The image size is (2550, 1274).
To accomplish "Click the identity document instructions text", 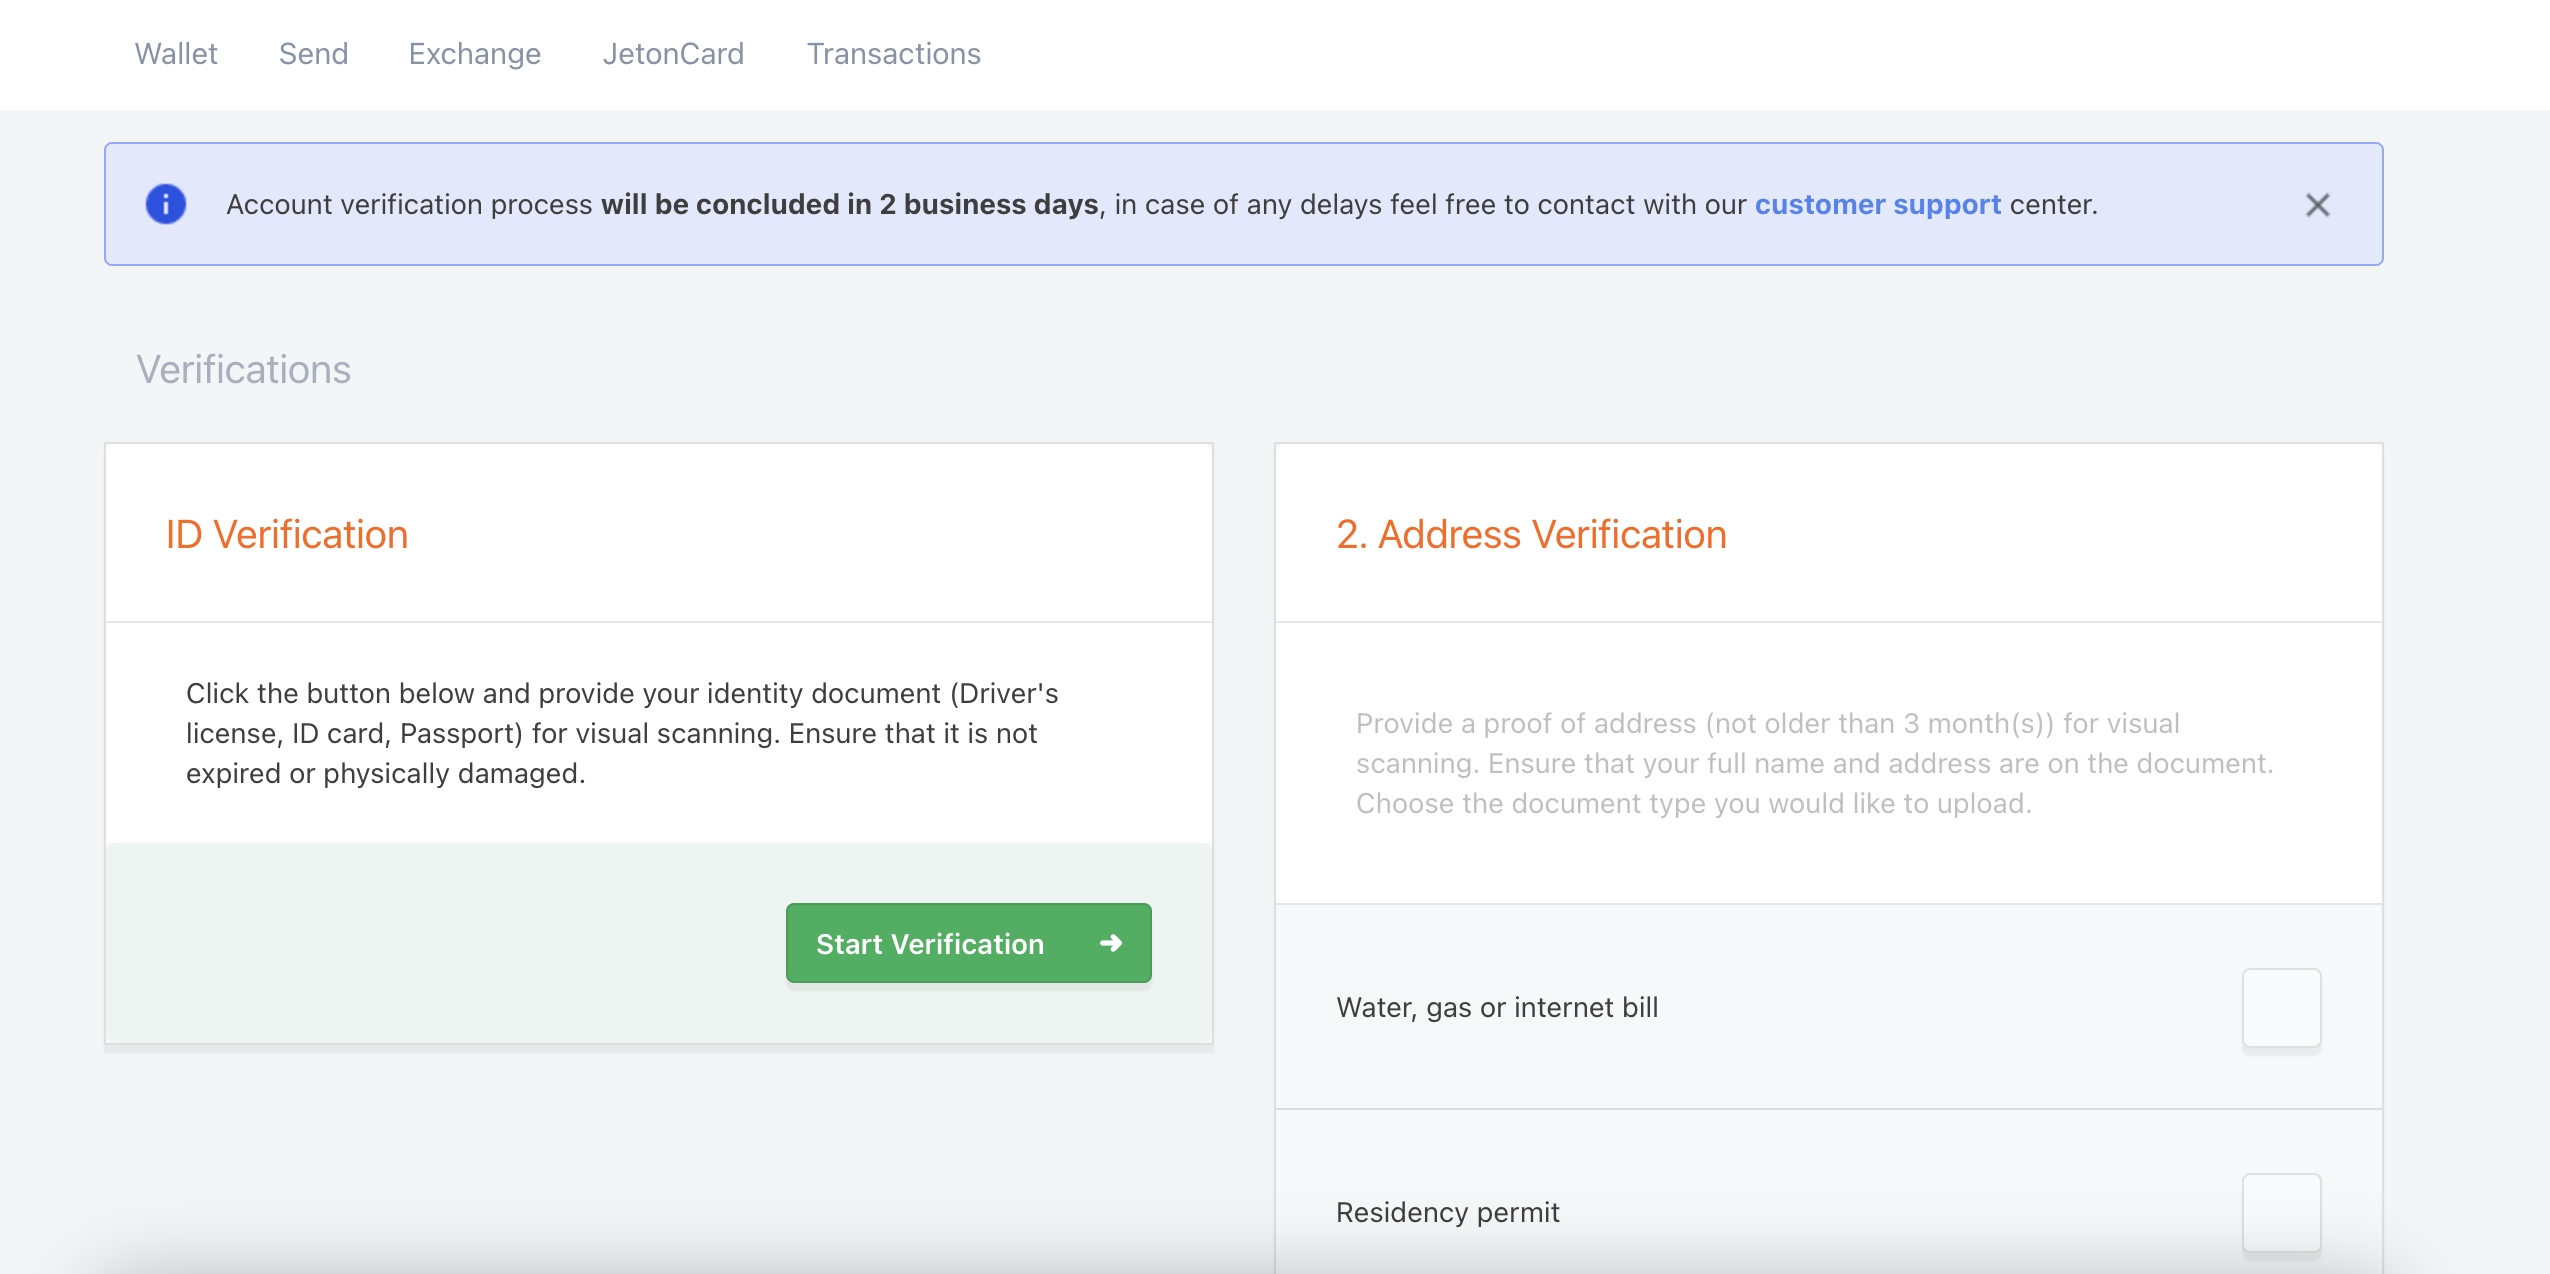I will pyautogui.click(x=622, y=733).
